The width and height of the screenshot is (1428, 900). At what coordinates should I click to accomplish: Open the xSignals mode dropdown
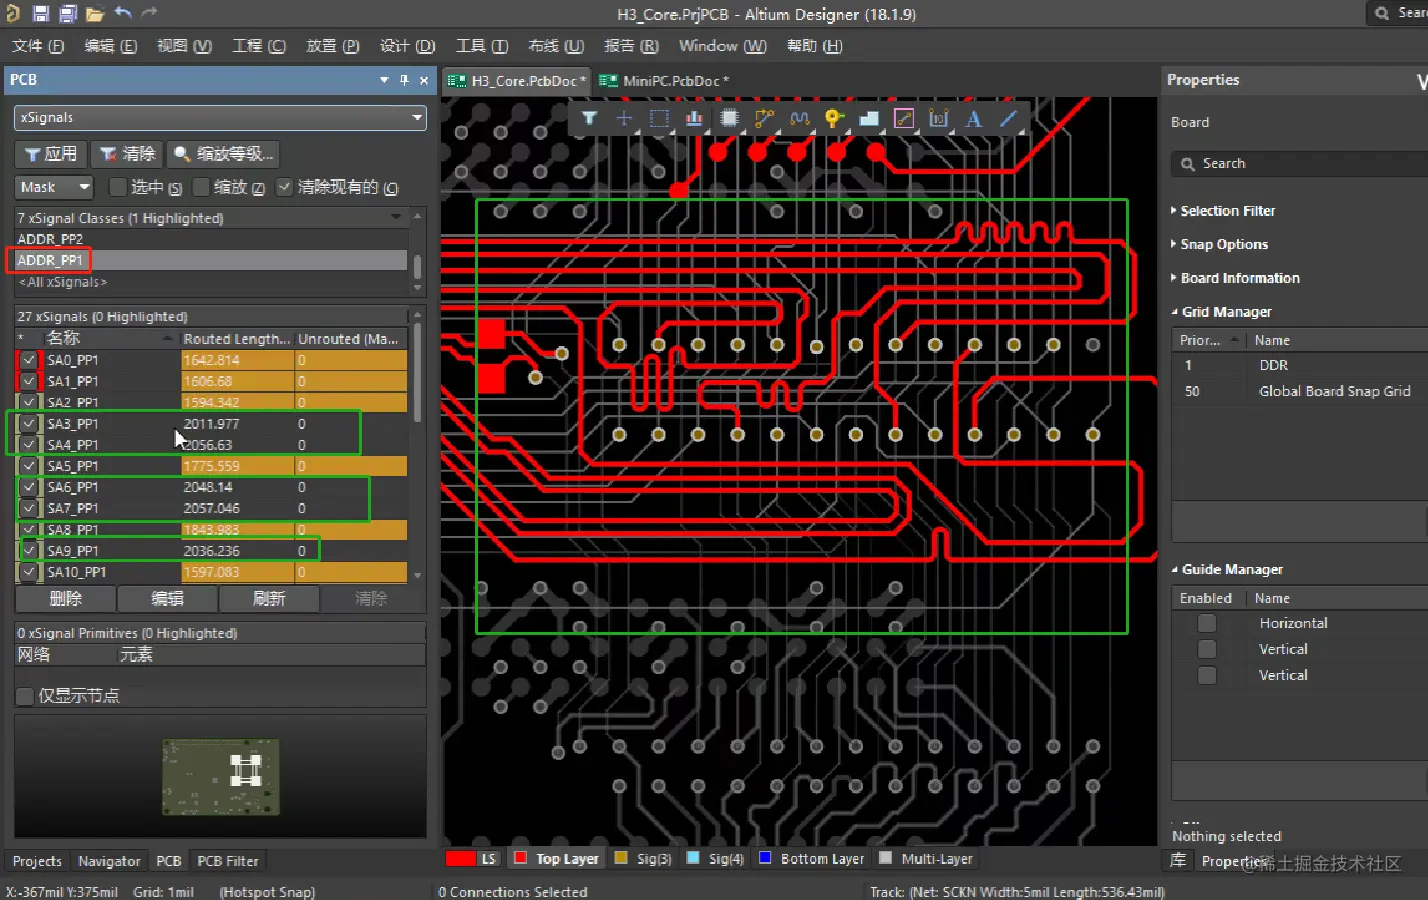coord(417,118)
